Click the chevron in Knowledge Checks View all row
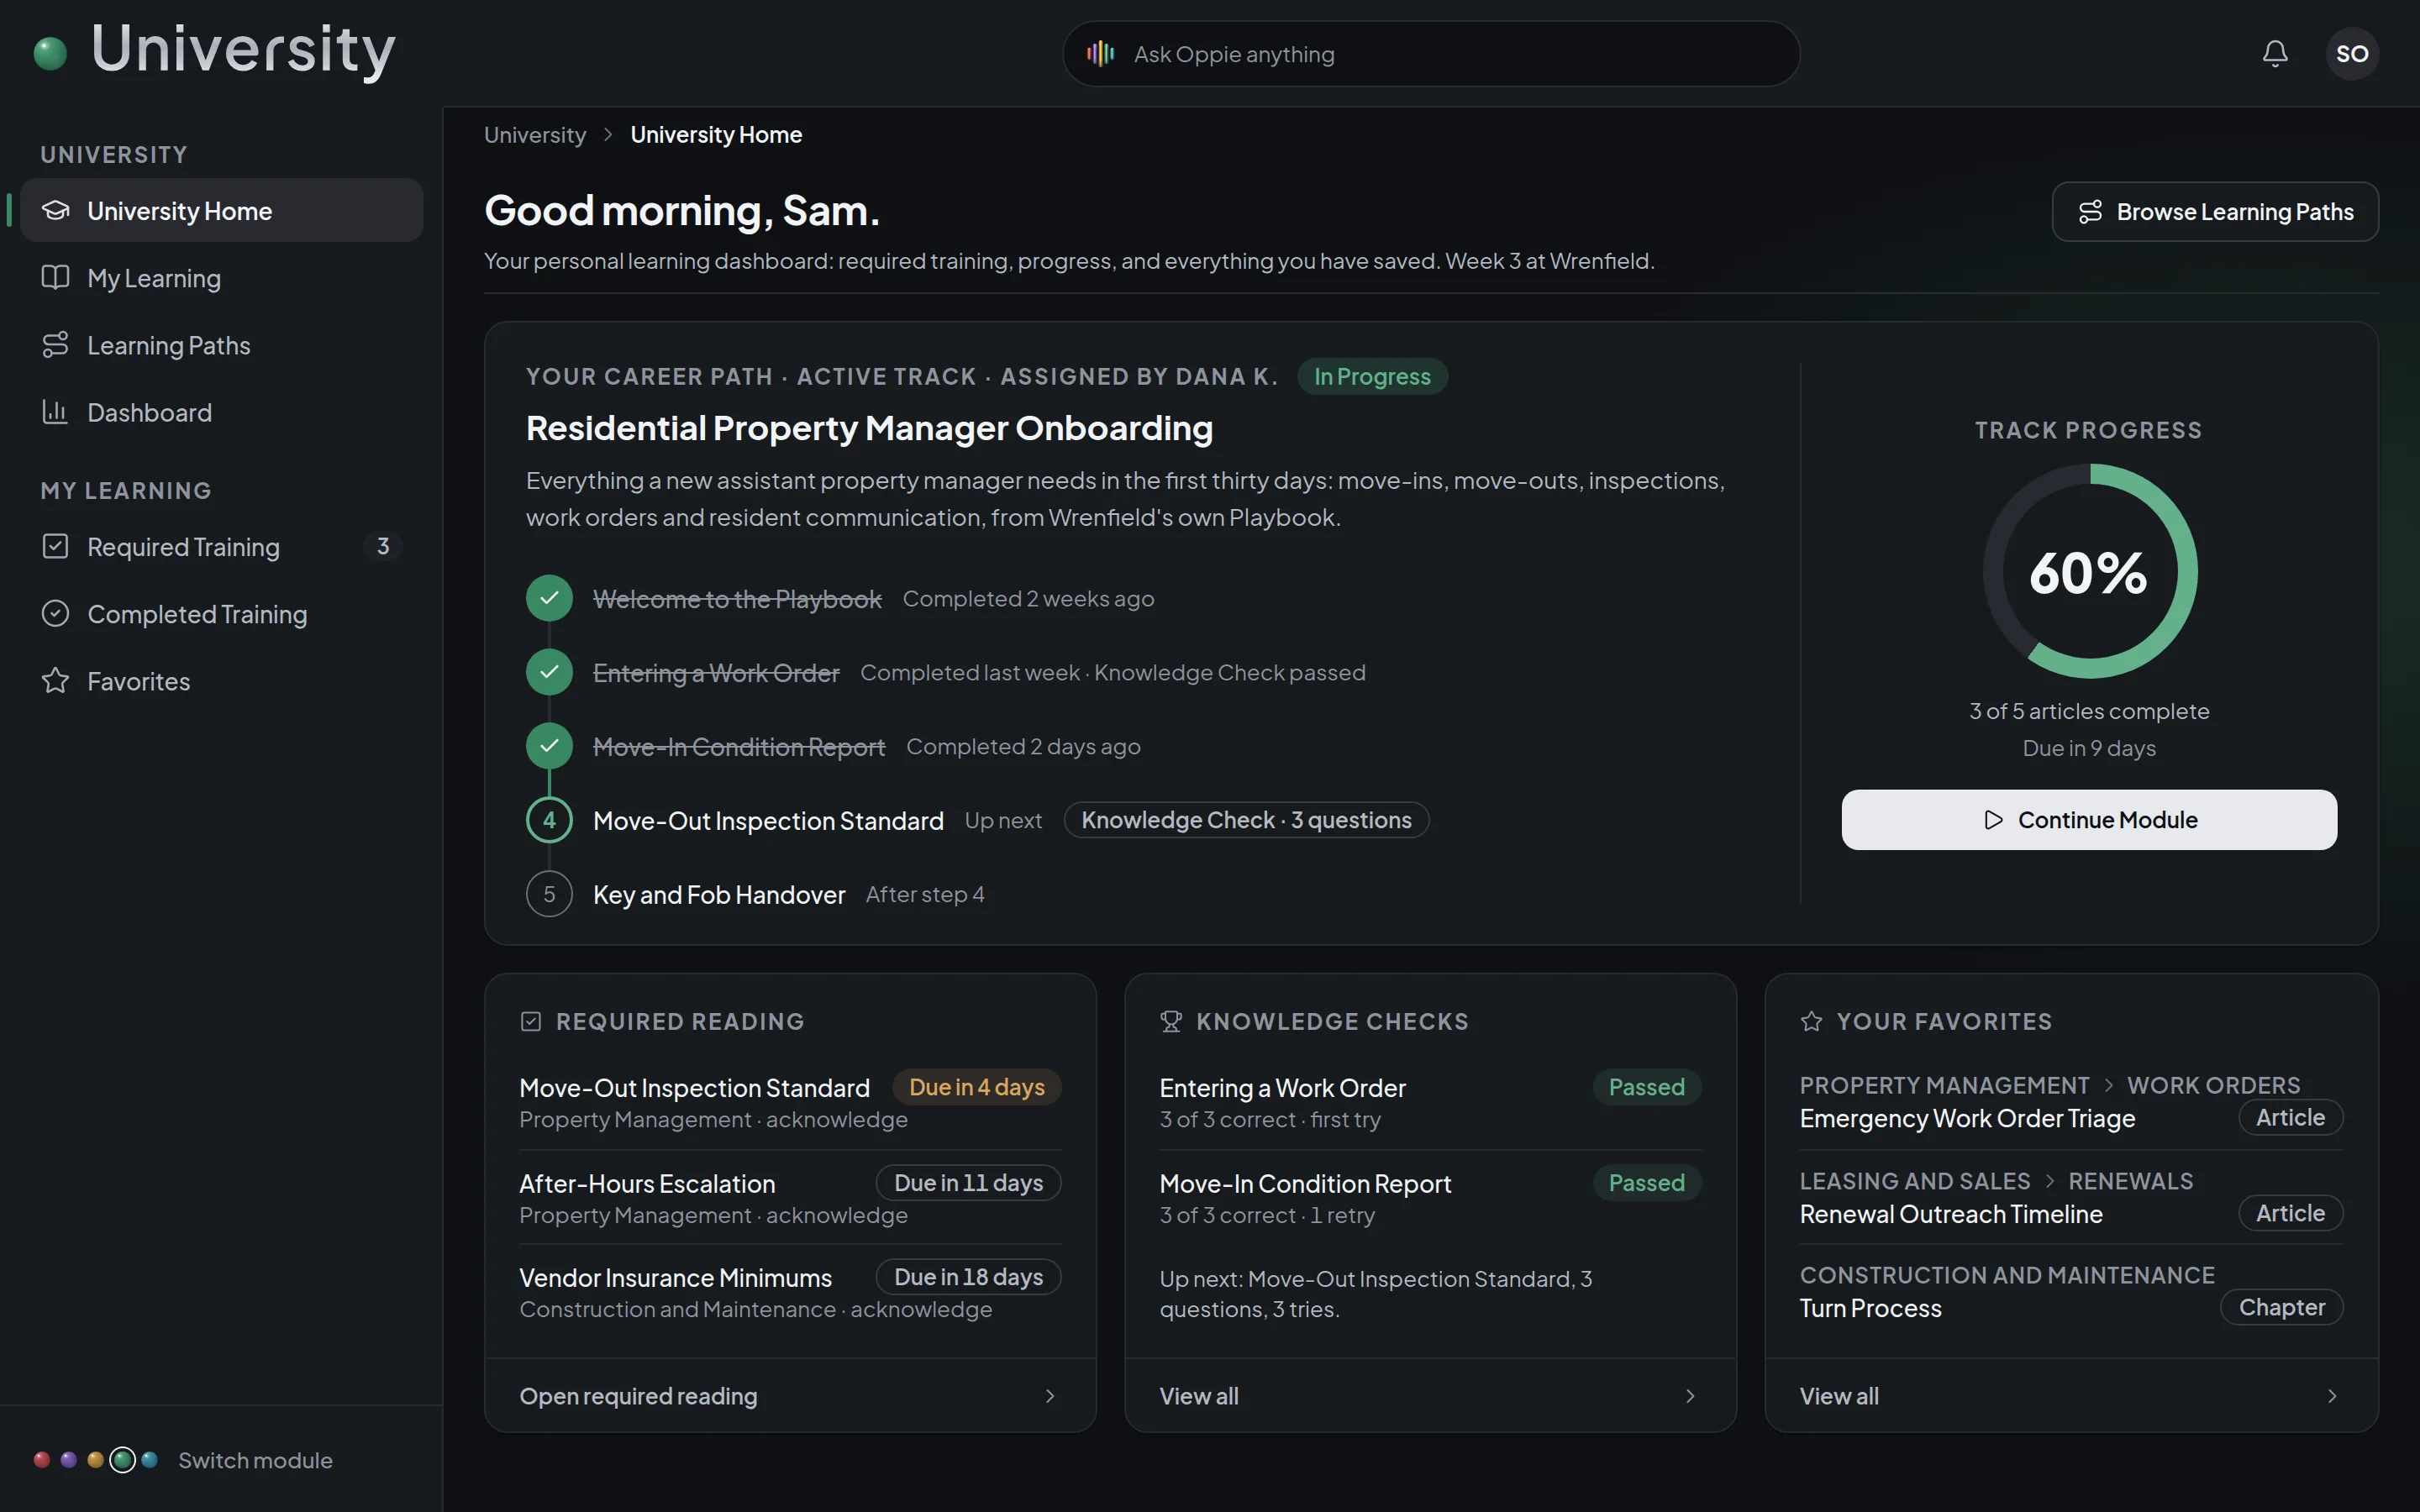 click(x=1690, y=1396)
